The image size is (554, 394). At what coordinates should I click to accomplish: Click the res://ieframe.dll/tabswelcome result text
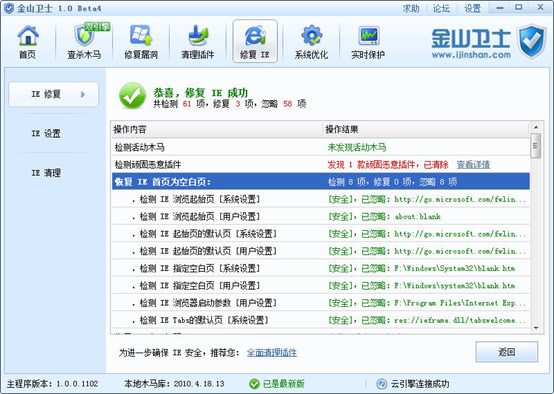click(x=460, y=321)
